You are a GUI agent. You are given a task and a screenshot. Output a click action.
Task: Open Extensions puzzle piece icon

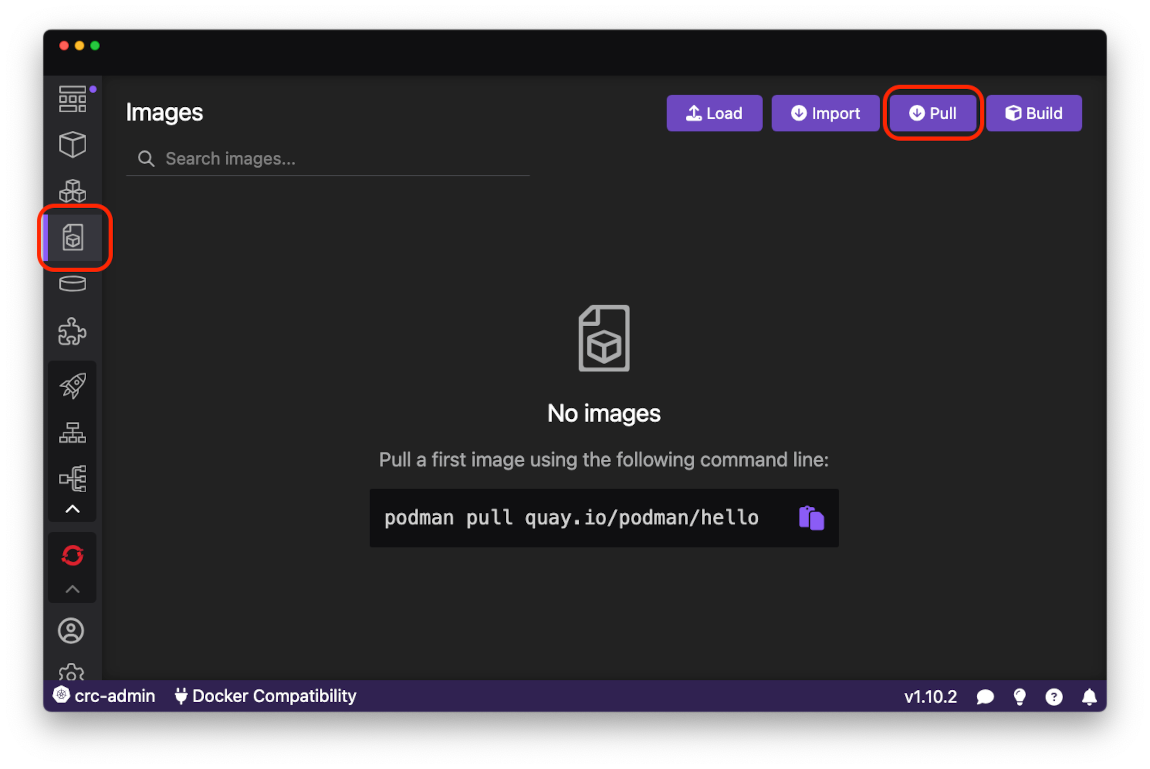pos(72,331)
